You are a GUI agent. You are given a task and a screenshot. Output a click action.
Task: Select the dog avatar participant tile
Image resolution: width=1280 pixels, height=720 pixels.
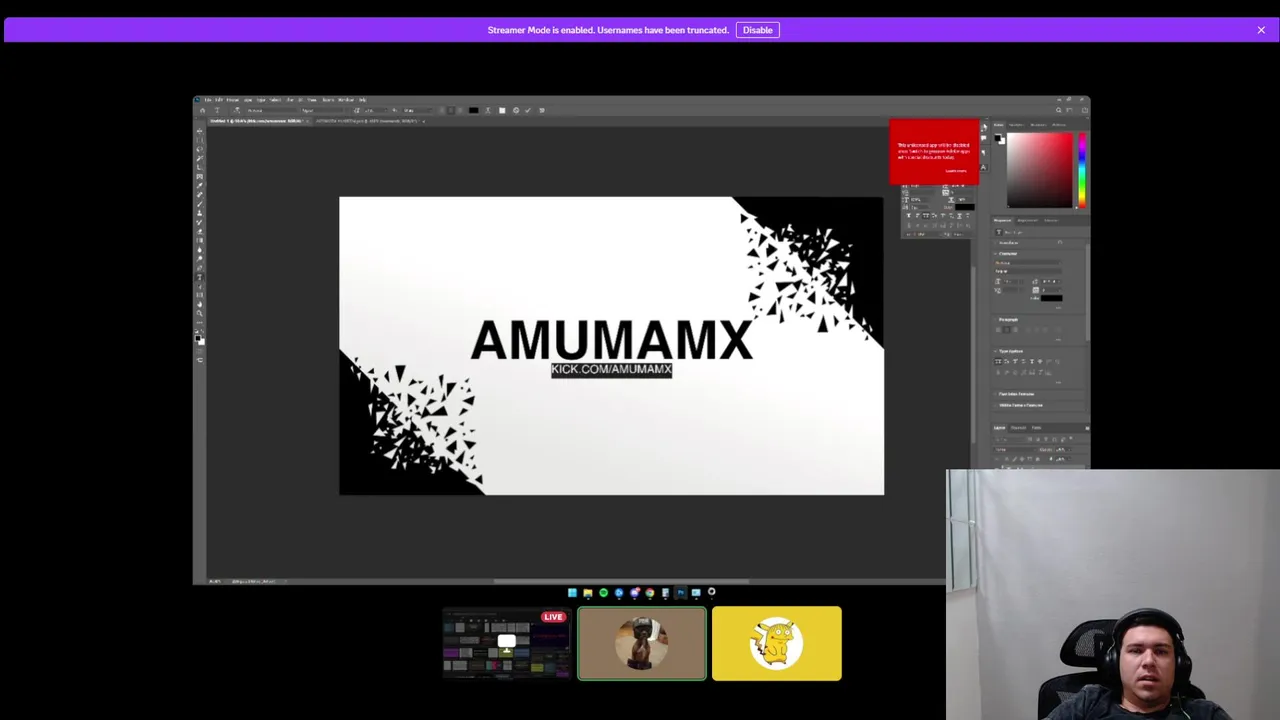point(642,643)
